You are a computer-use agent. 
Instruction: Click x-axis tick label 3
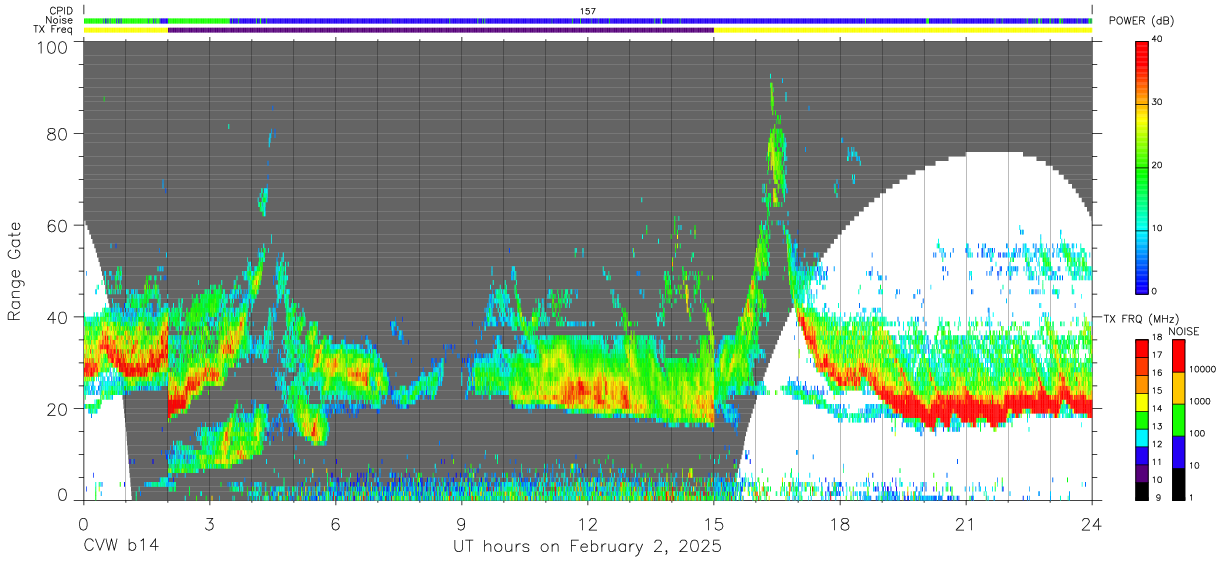[x=209, y=523]
